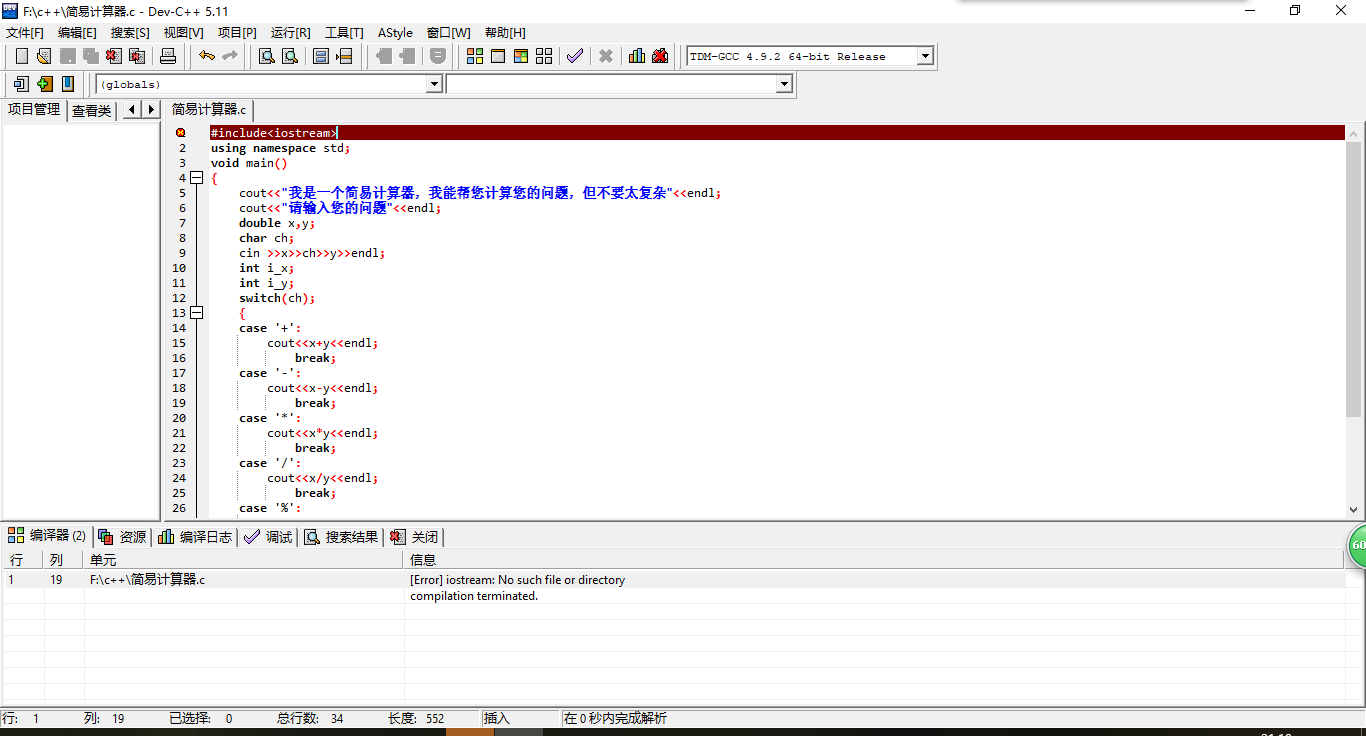
Task: Click the 'switch(ch);' code line
Action: click(x=277, y=298)
